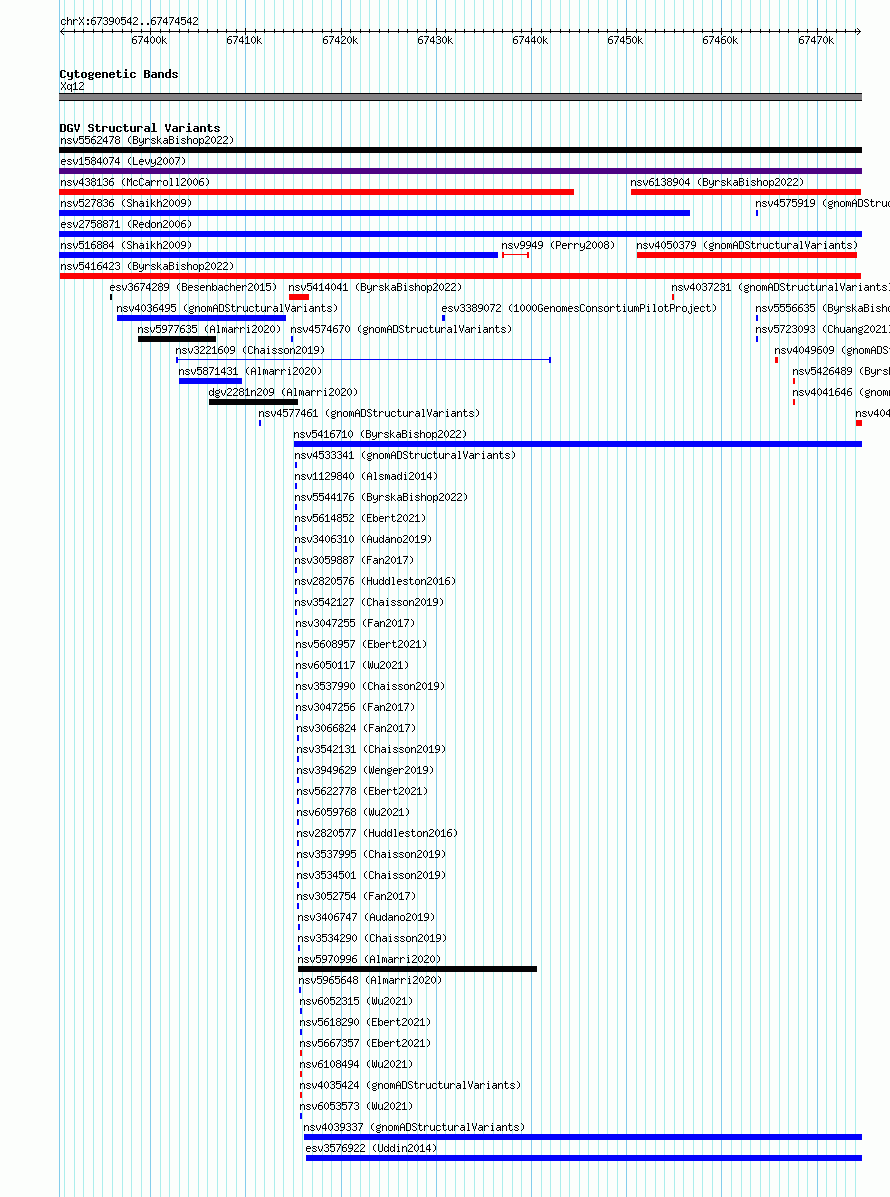Select the nsv6053573 (Wu2021) label
Image resolution: width=890 pixels, height=1197 pixels.
(356, 1106)
